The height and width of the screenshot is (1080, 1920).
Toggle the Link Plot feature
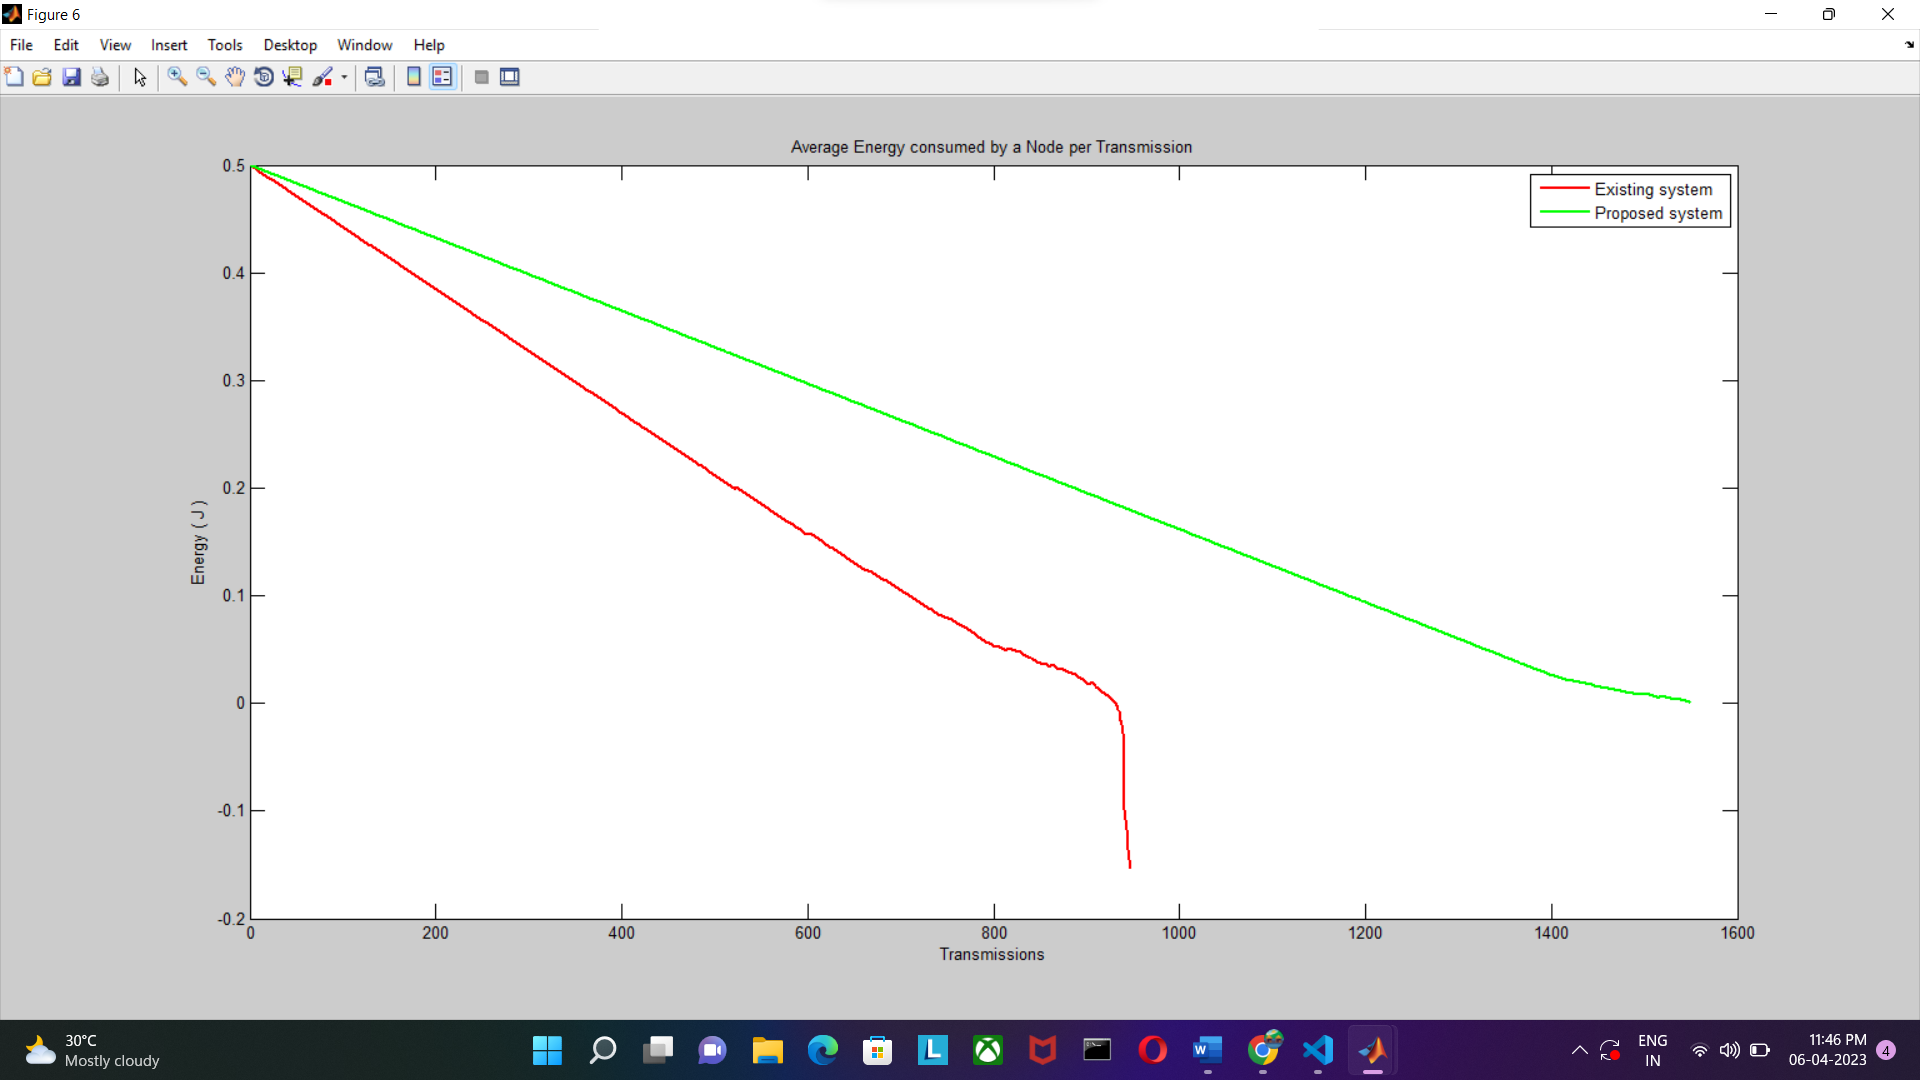tap(375, 77)
